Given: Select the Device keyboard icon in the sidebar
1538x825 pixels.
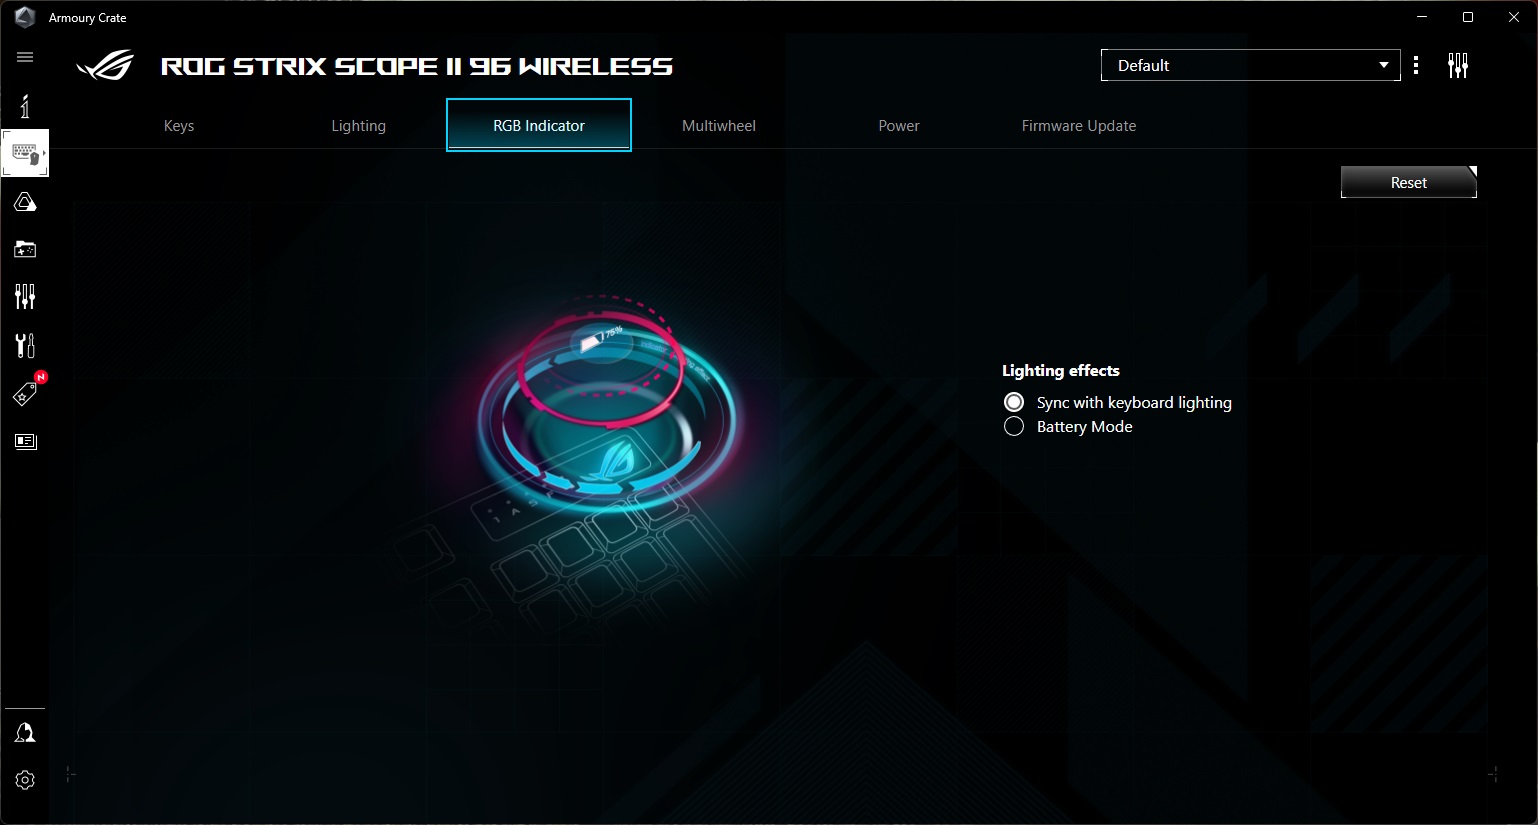Looking at the screenshot, I should (25, 153).
